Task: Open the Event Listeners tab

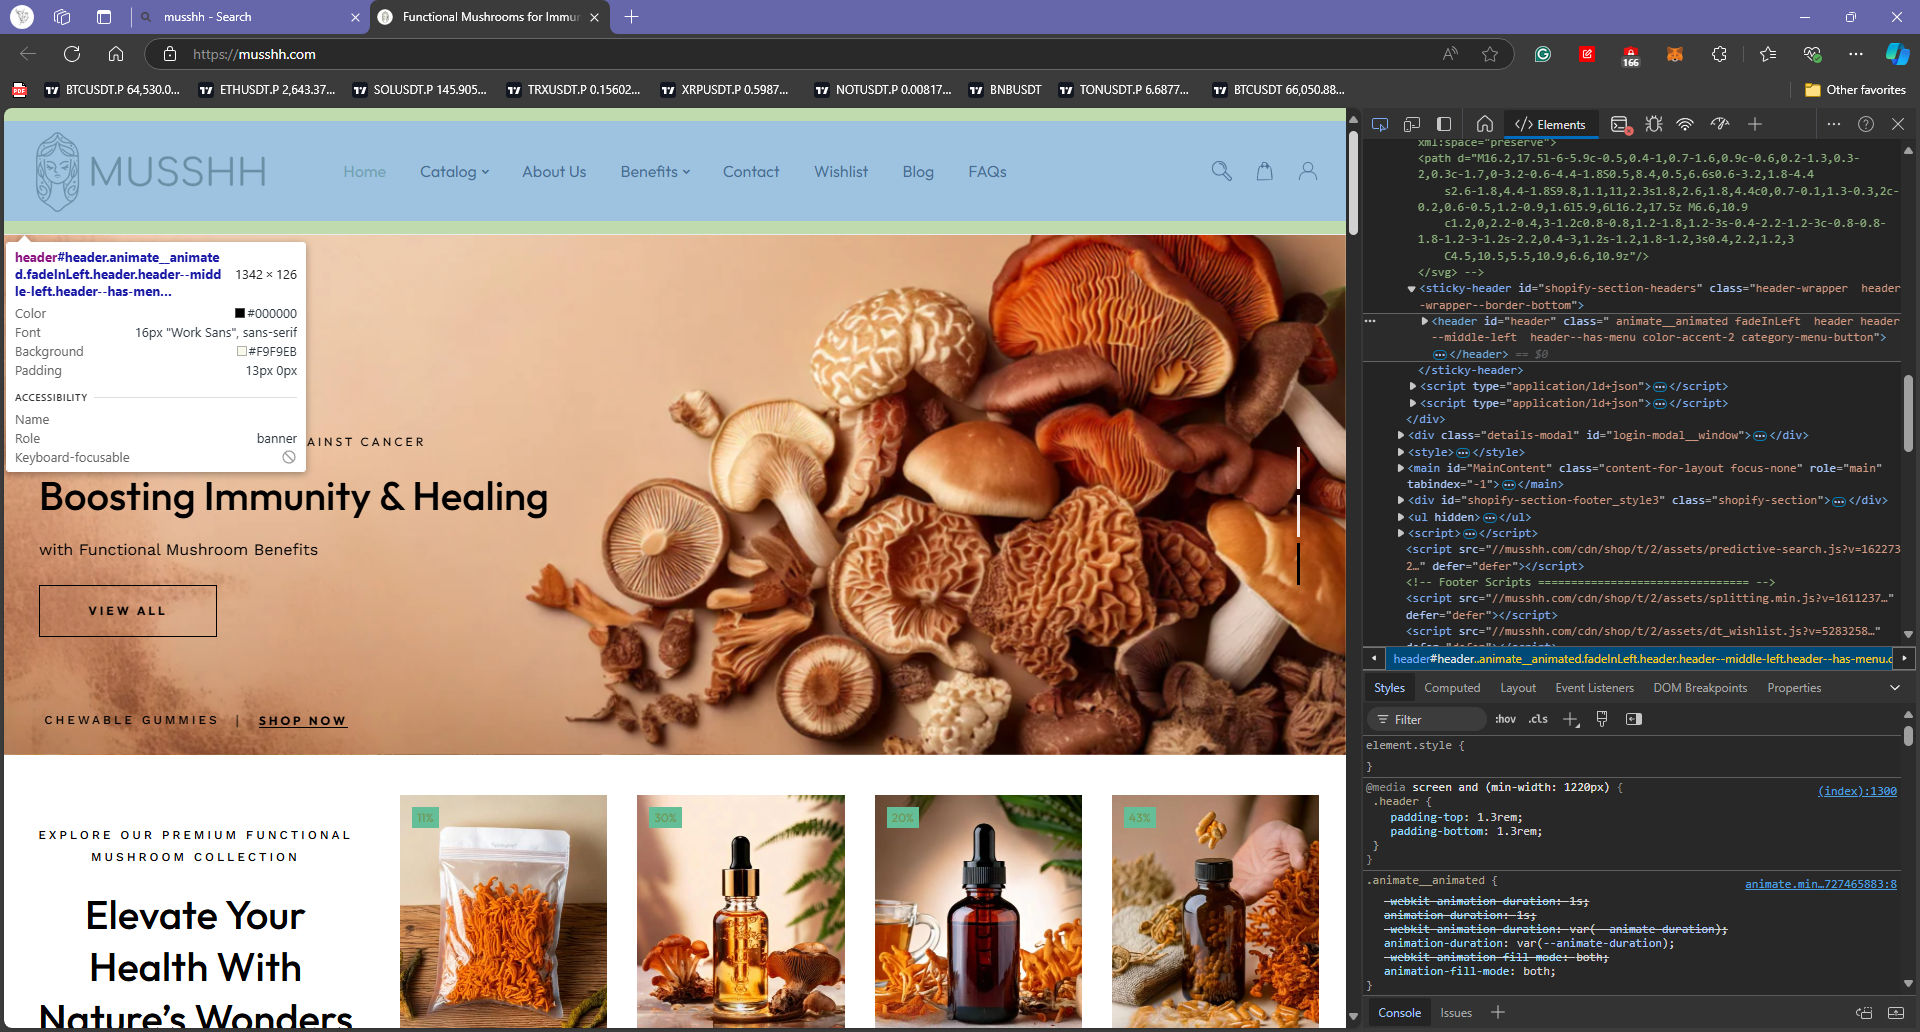Action: 1594,688
